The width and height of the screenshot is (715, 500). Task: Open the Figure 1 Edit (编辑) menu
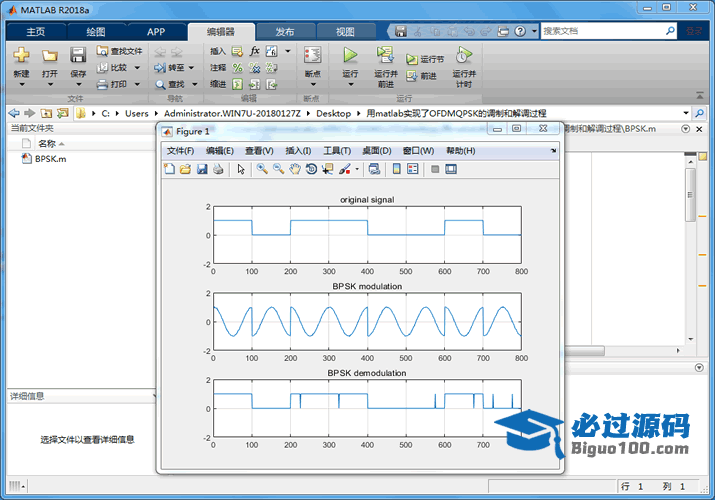pos(220,151)
